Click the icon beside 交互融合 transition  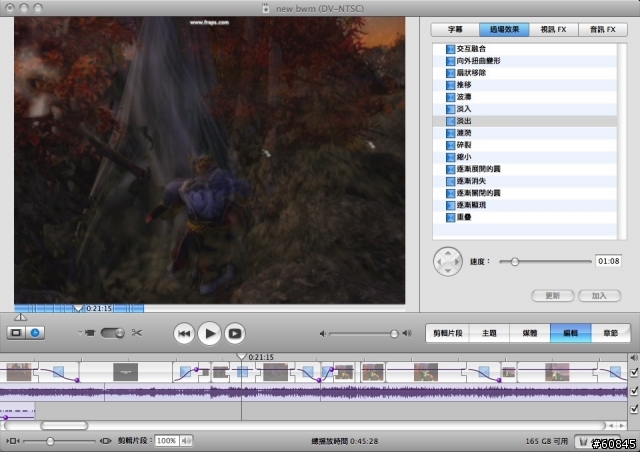[x=450, y=49]
